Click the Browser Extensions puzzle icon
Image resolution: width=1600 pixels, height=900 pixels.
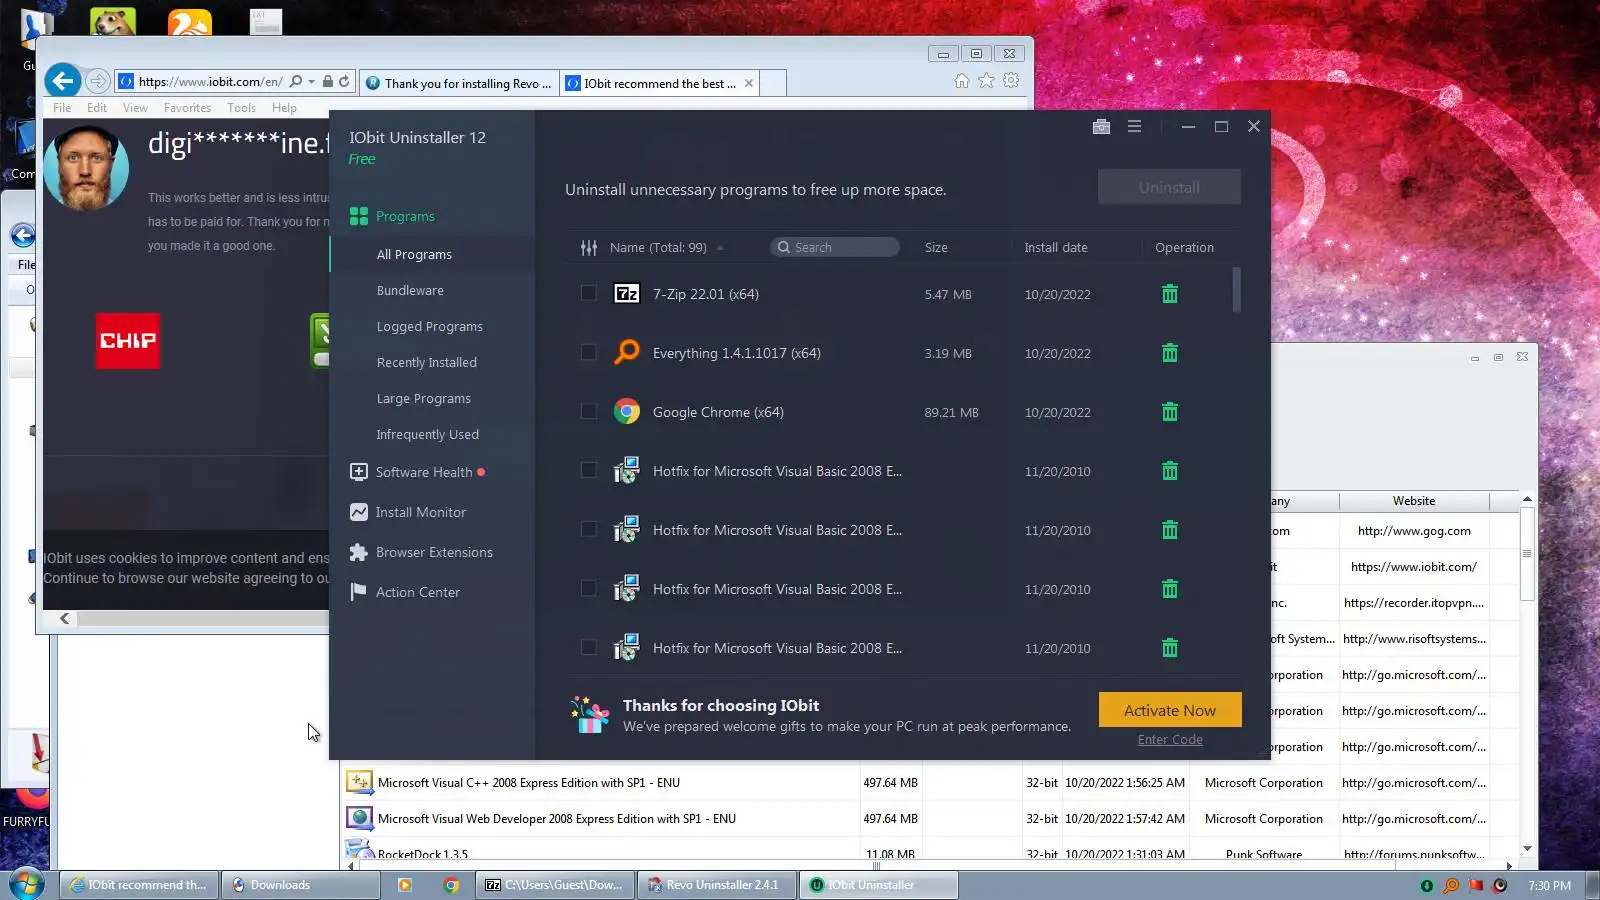[359, 552]
